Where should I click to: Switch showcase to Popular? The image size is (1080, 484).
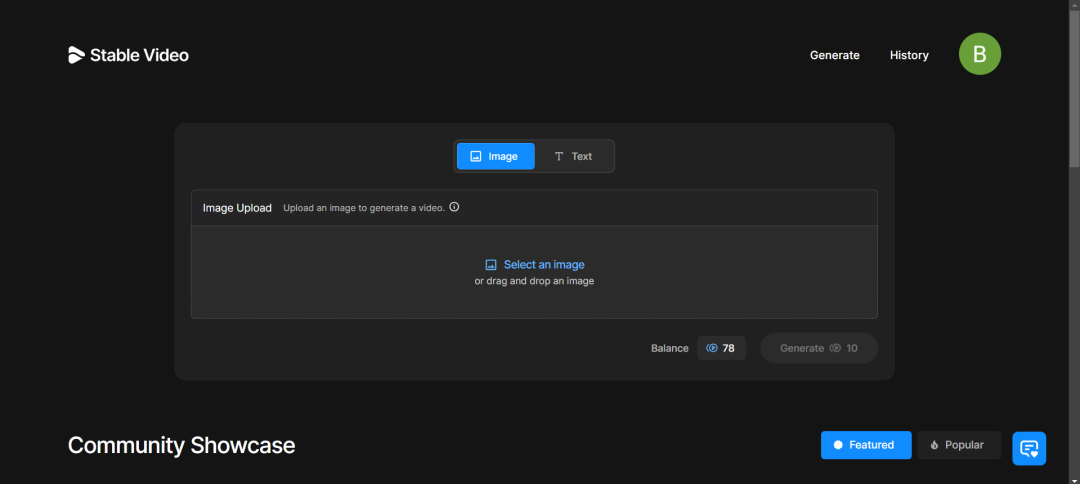[958, 445]
